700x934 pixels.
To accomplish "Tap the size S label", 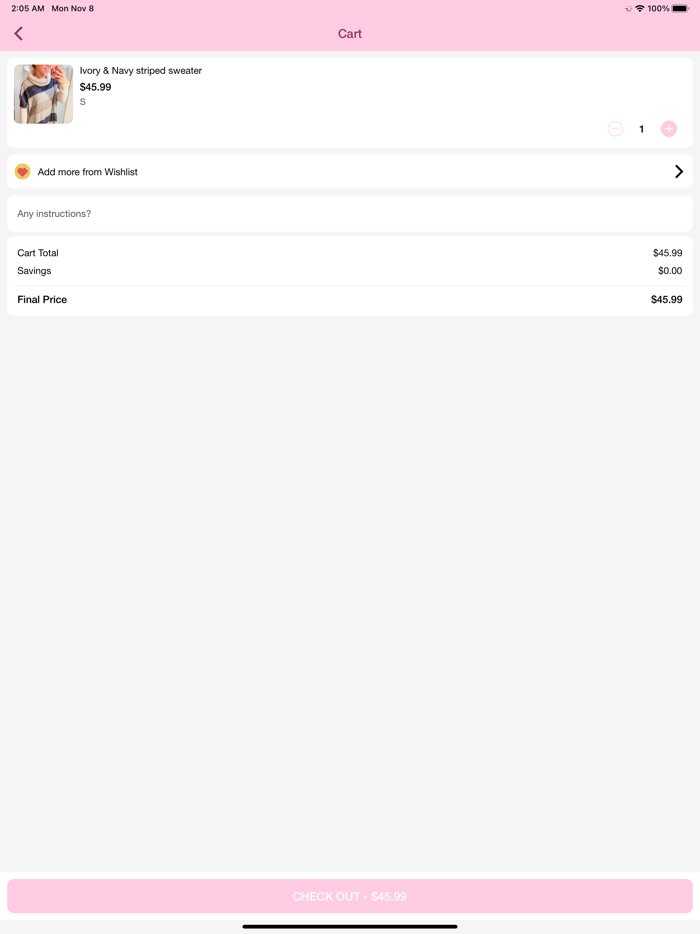I will pos(83,102).
